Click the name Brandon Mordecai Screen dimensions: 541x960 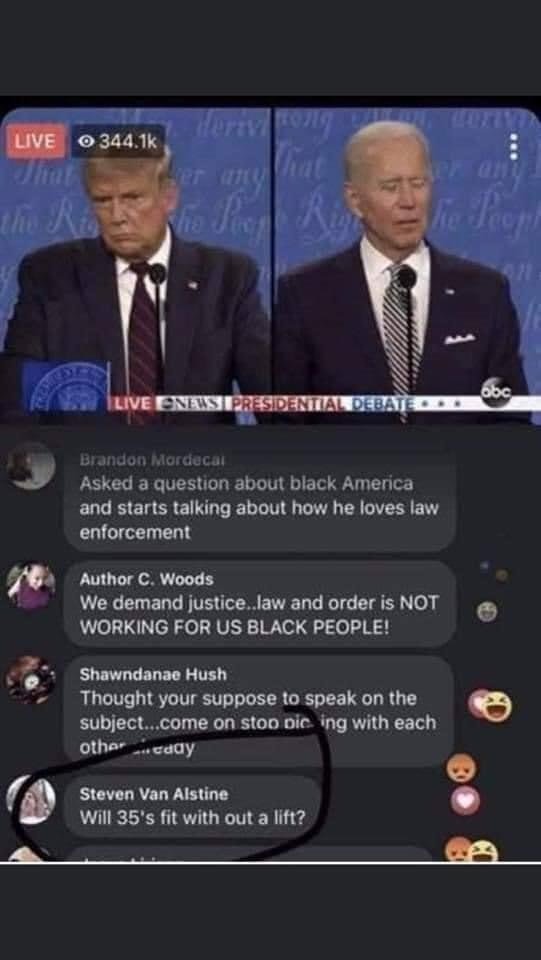(x=143, y=459)
